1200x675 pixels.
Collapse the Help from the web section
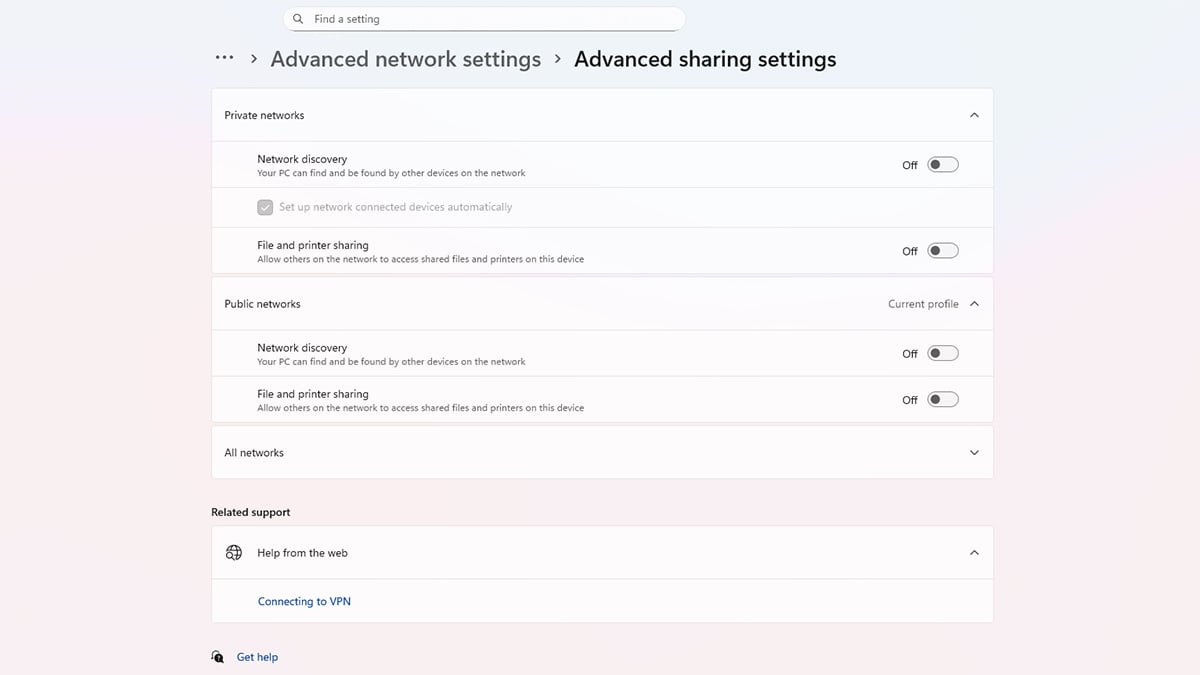coord(974,553)
